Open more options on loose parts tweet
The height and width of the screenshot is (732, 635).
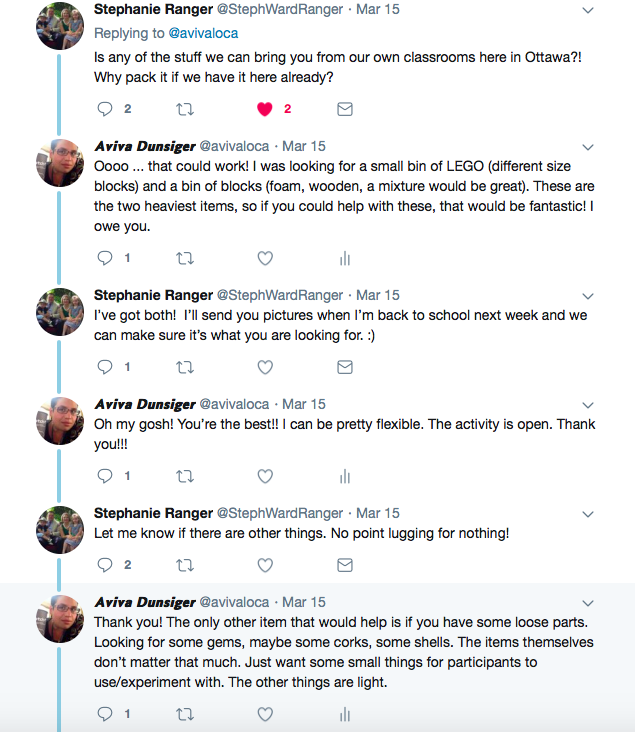588,603
